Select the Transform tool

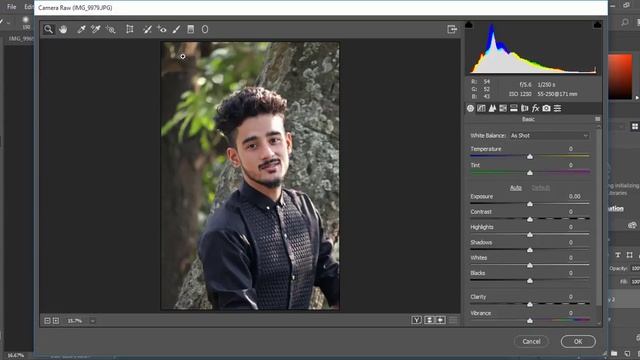[130, 29]
